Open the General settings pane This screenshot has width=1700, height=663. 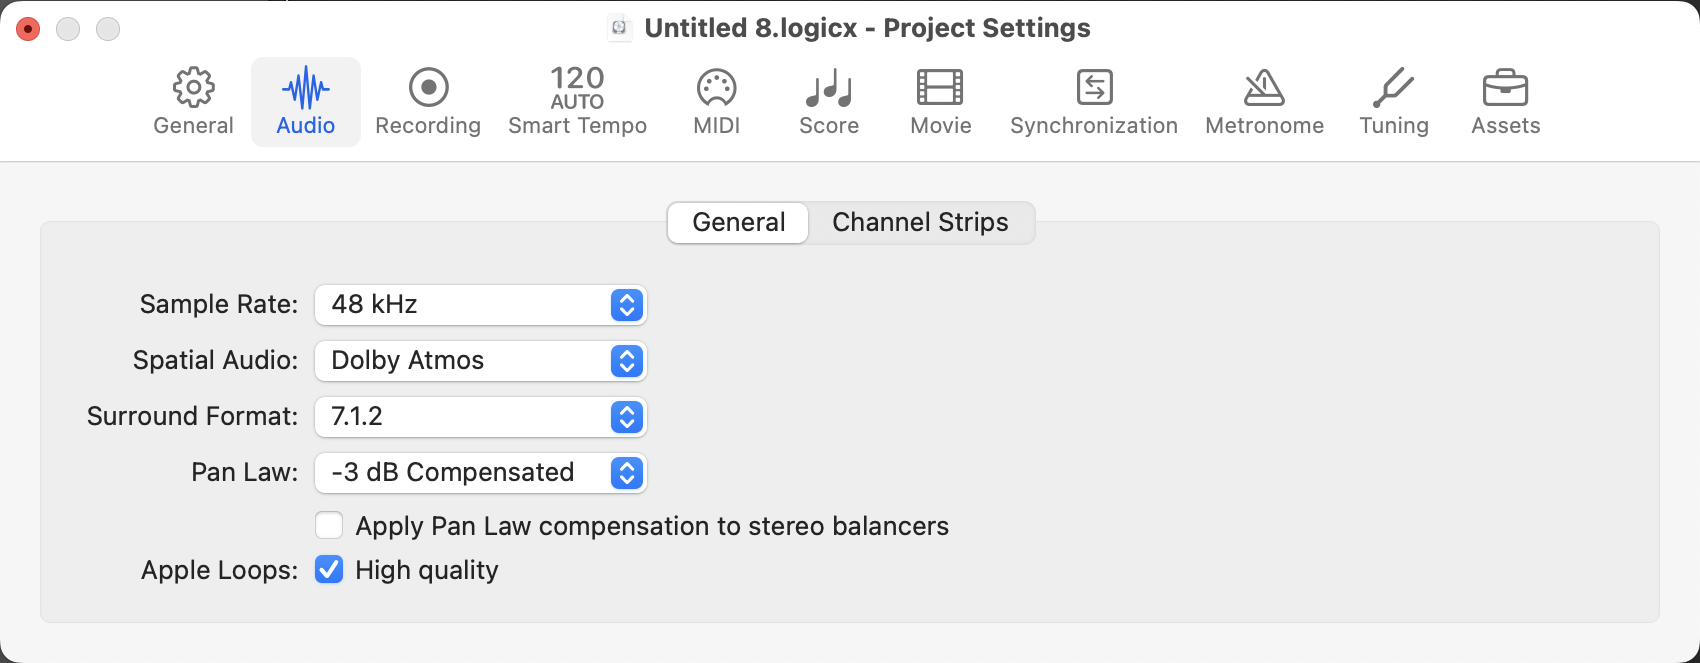click(193, 100)
